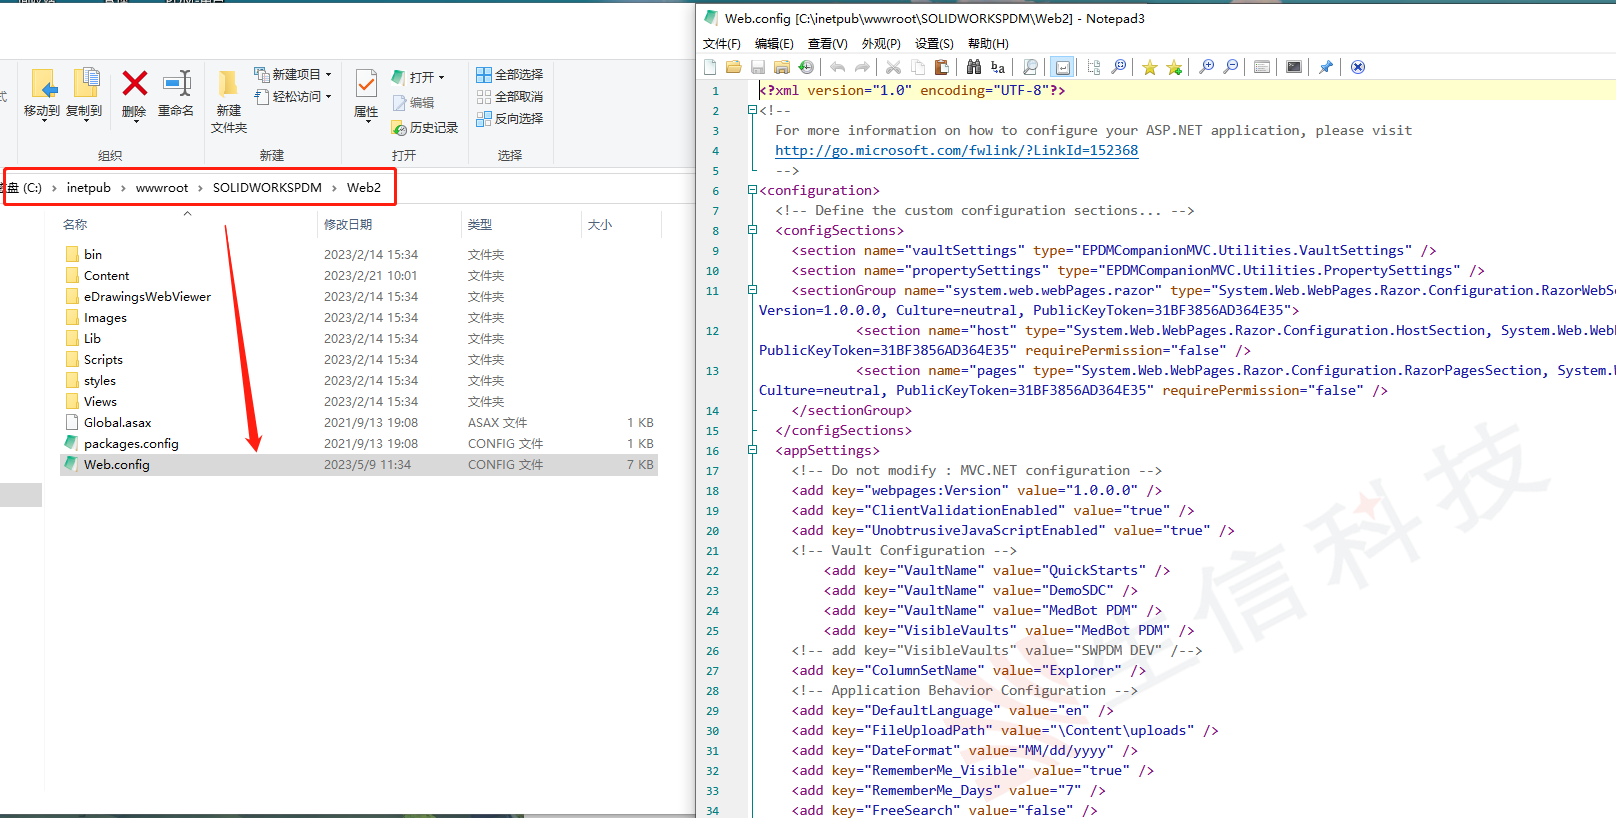1616x818 pixels.
Task: Open the 帮助(H) menu in Notepad3
Action: coord(988,43)
